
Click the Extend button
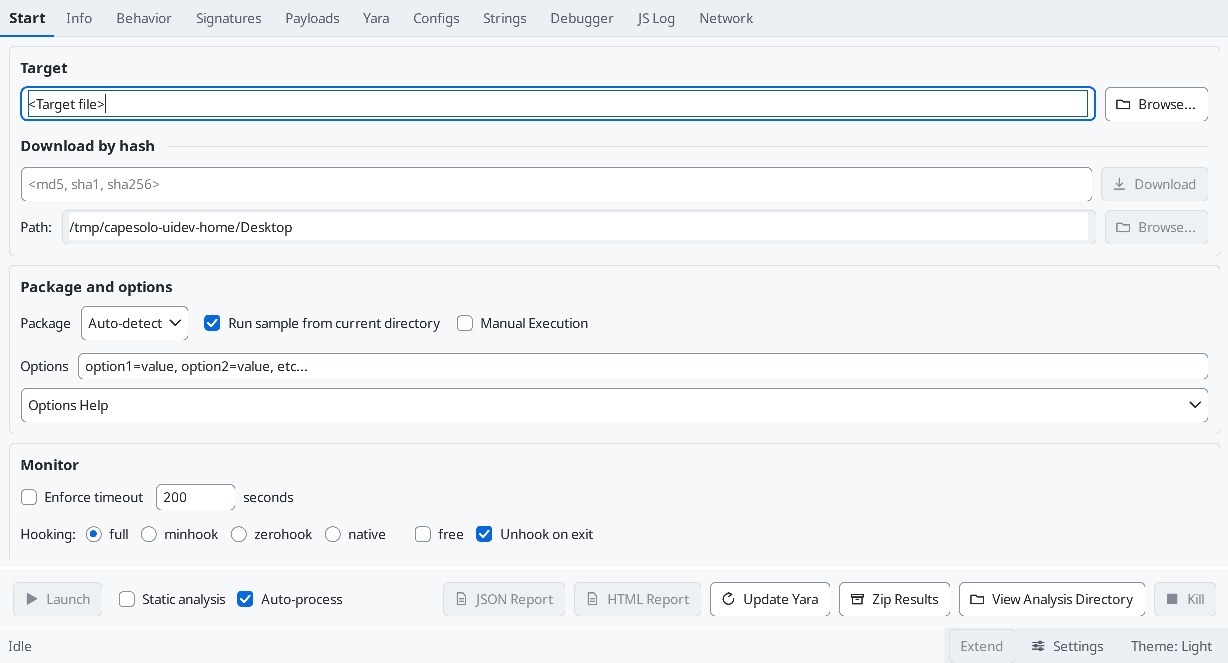(x=981, y=646)
